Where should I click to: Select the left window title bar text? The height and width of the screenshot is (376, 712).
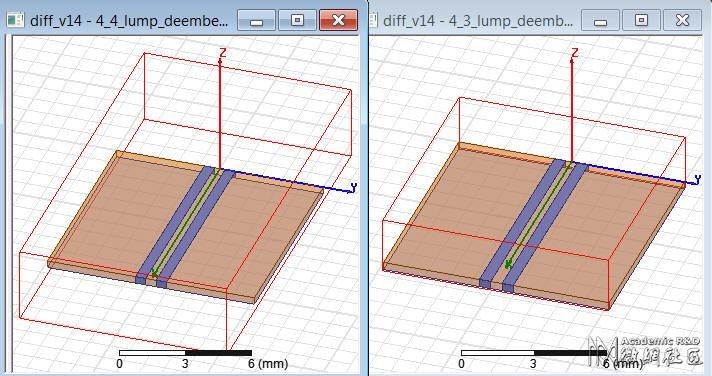click(129, 21)
